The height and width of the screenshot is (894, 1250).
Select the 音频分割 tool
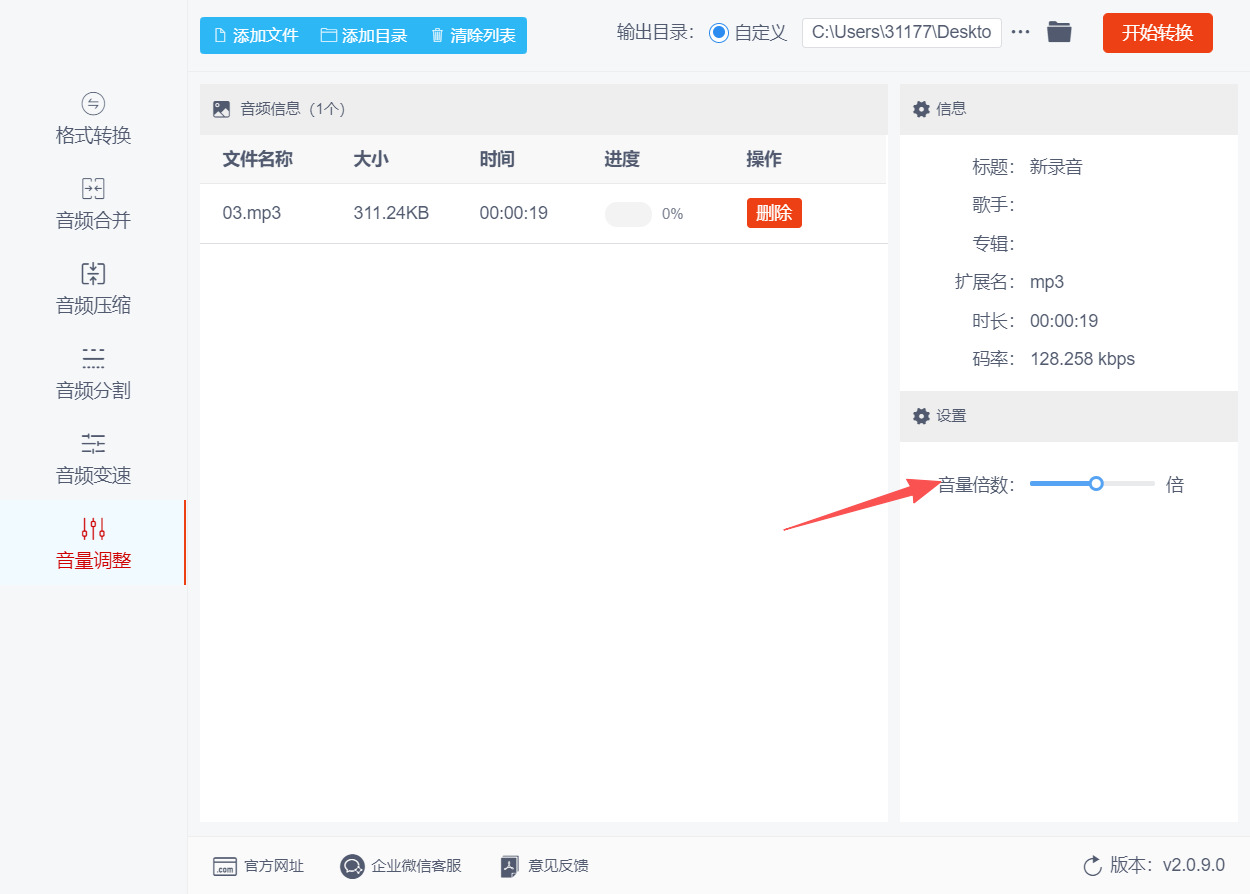(92, 374)
